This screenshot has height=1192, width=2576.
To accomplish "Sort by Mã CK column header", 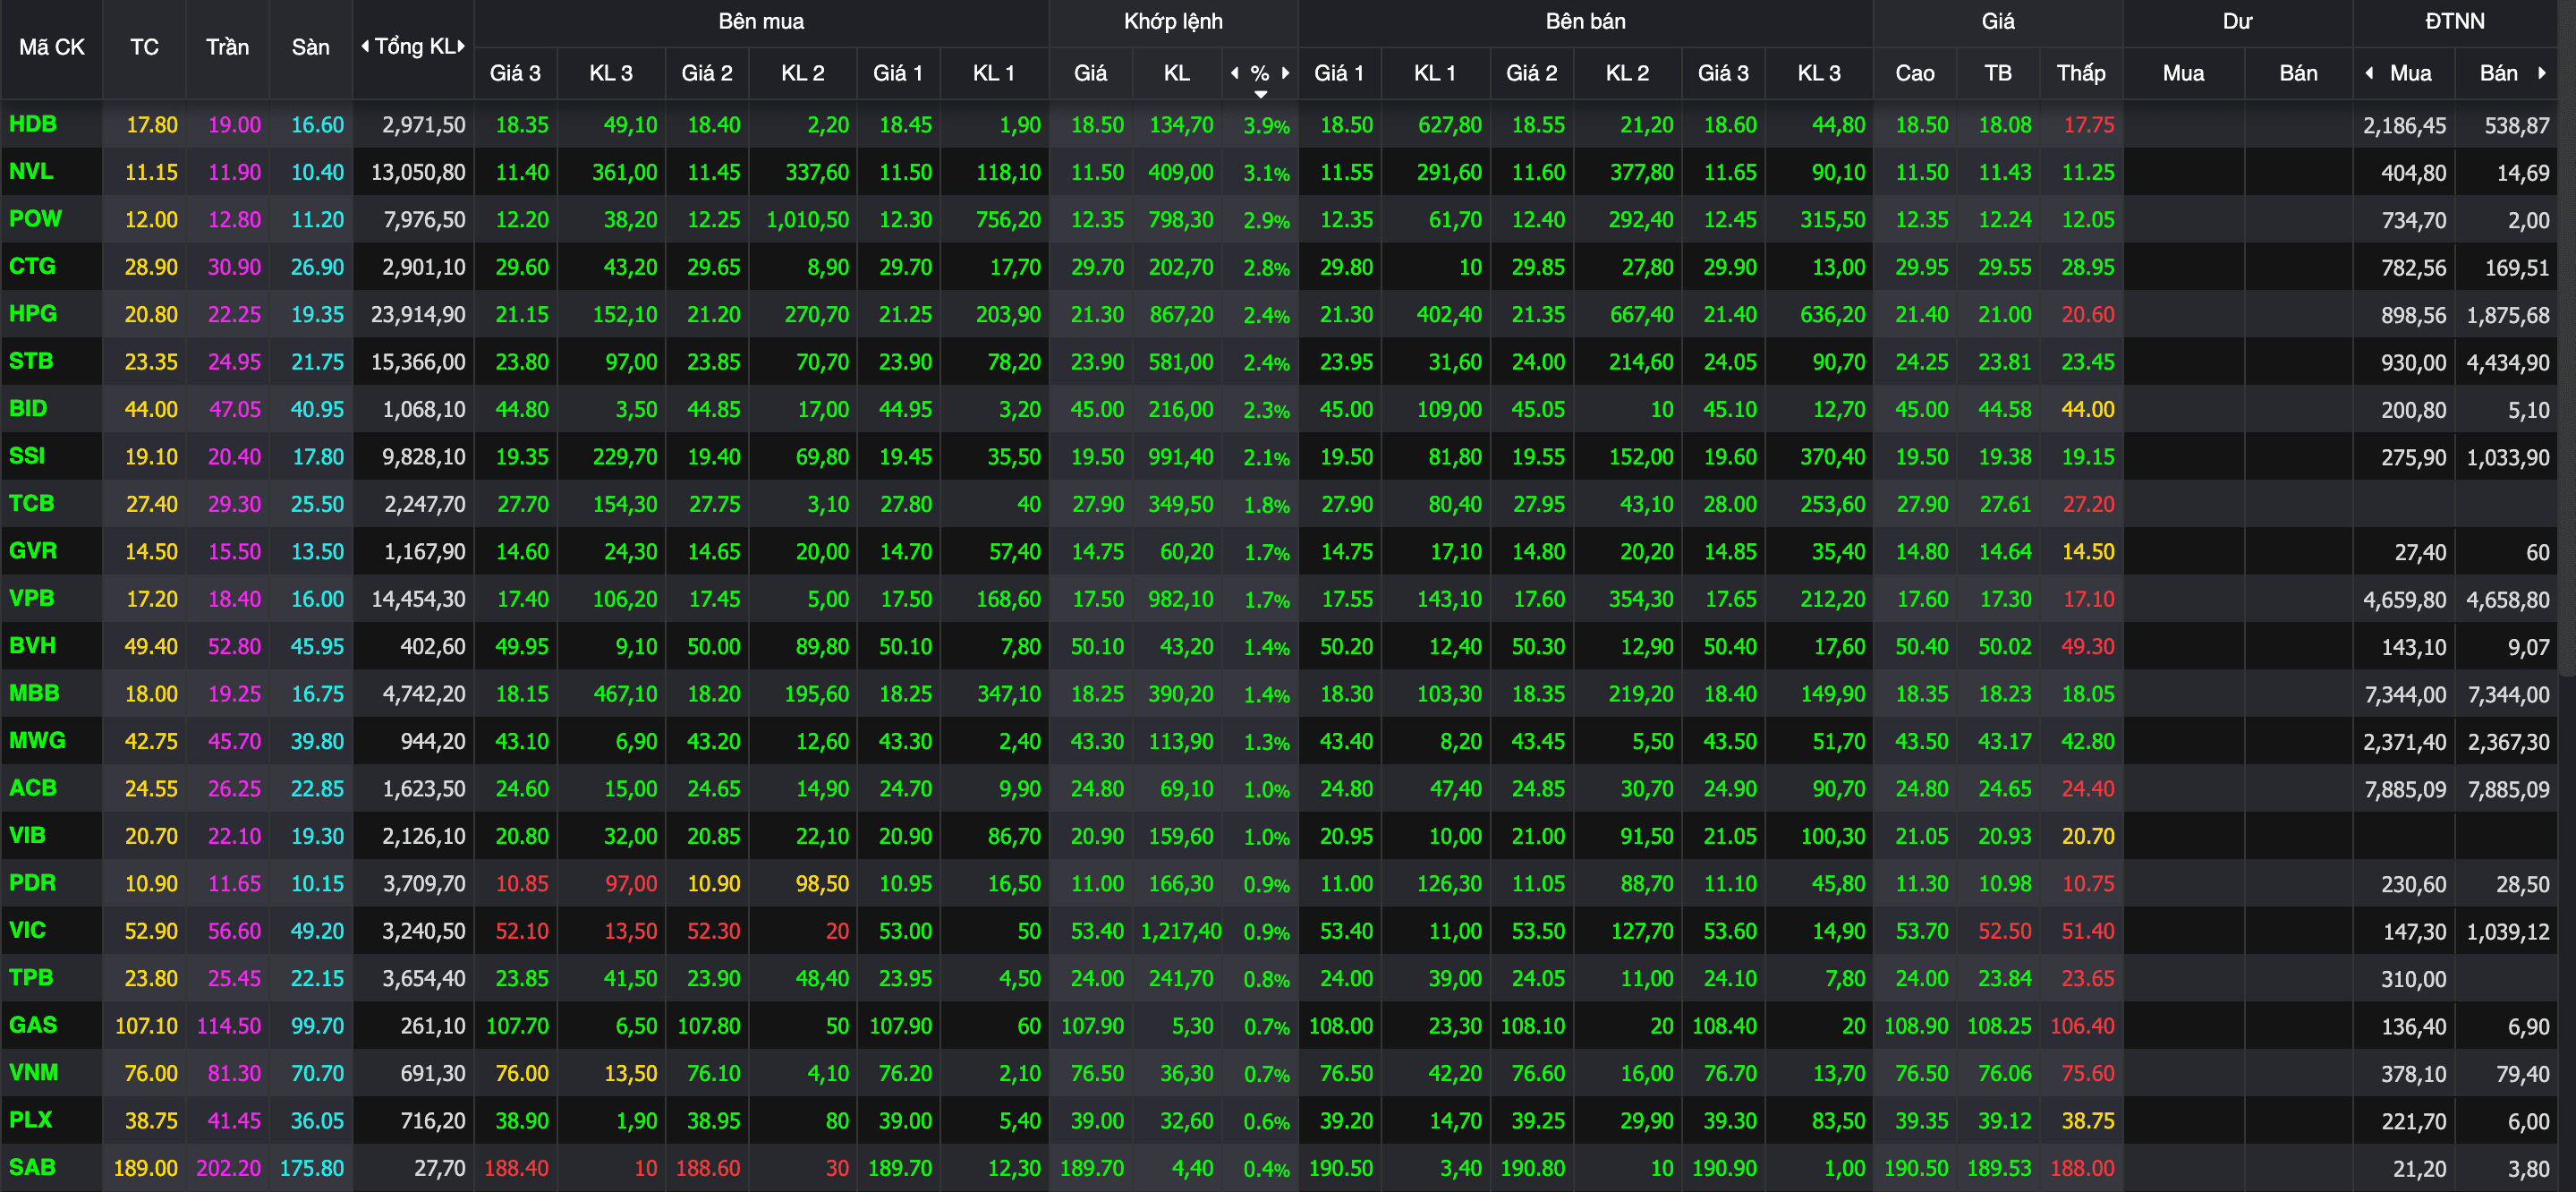I will pyautogui.click(x=52, y=47).
